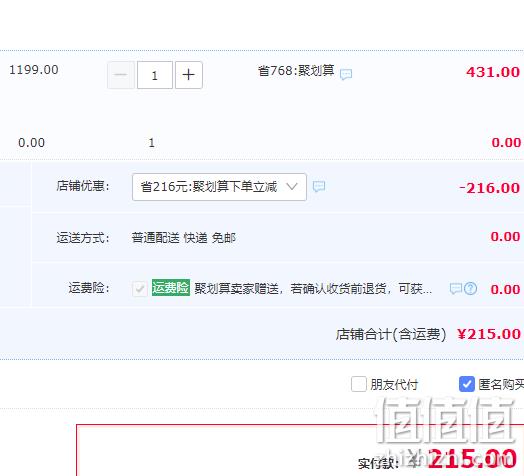Click the question mark help icon for 运费险
This screenshot has width=524, height=476.
[x=471, y=288]
